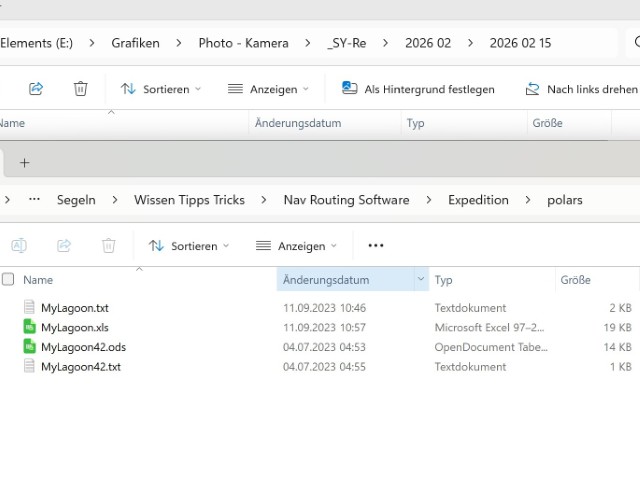Viewport: 640px width, 480px height.
Task: Open the three-dots more options menu
Action: click(376, 245)
